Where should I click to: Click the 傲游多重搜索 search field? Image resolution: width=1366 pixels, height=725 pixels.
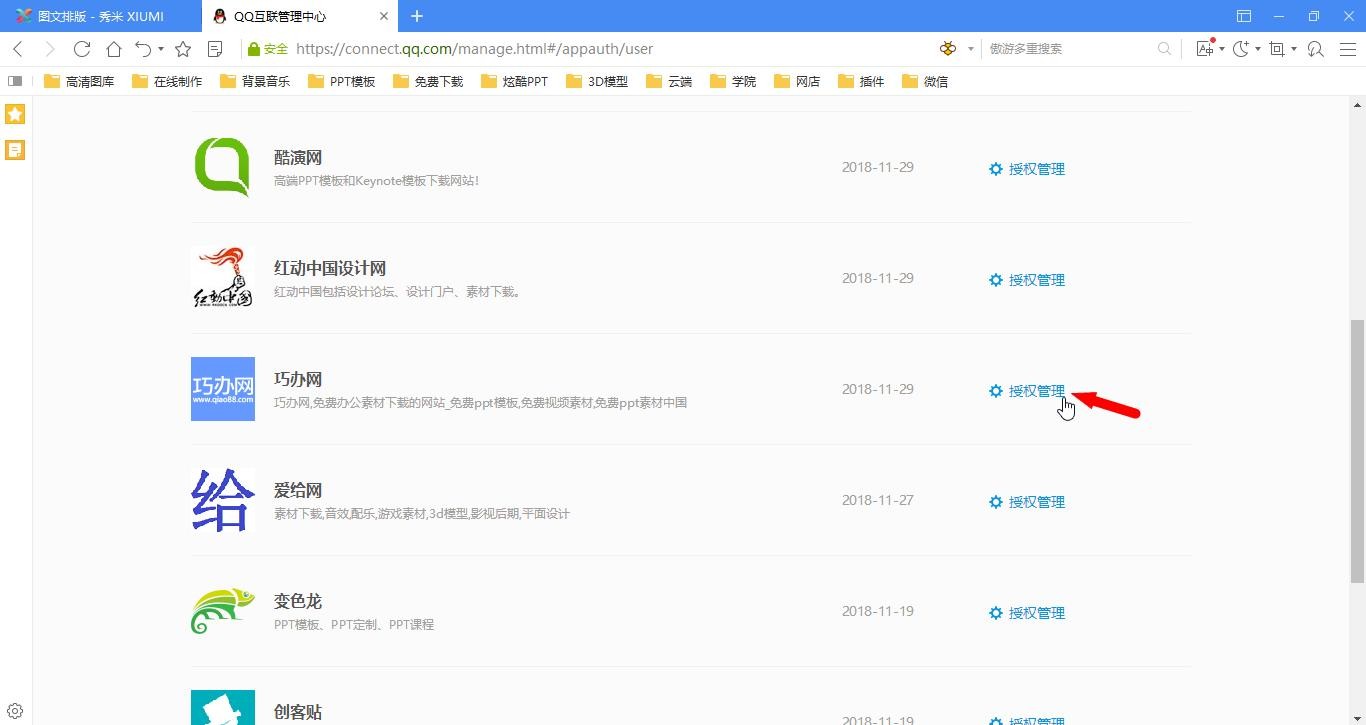[1068, 49]
